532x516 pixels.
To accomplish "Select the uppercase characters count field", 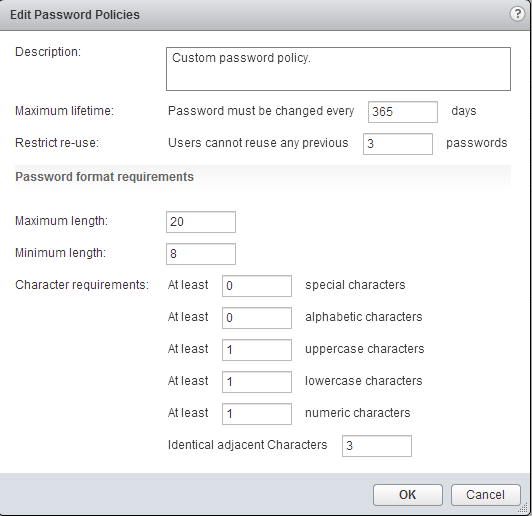I will pyautogui.click(x=257, y=350).
